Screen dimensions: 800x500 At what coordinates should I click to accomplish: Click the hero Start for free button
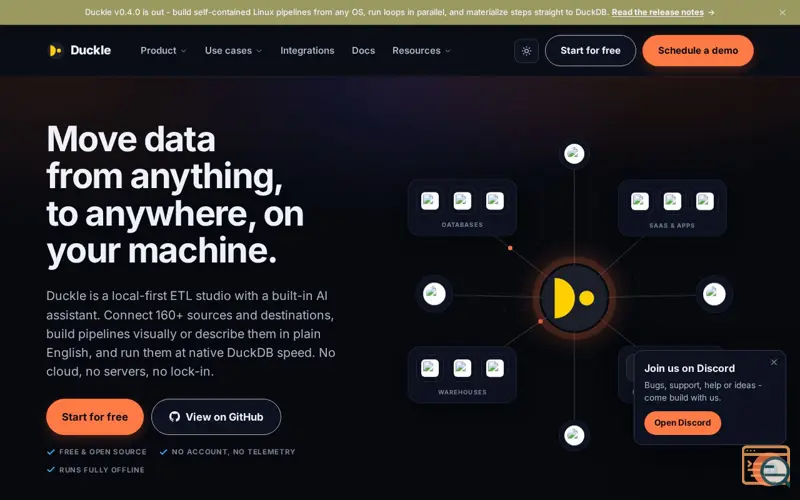point(95,417)
